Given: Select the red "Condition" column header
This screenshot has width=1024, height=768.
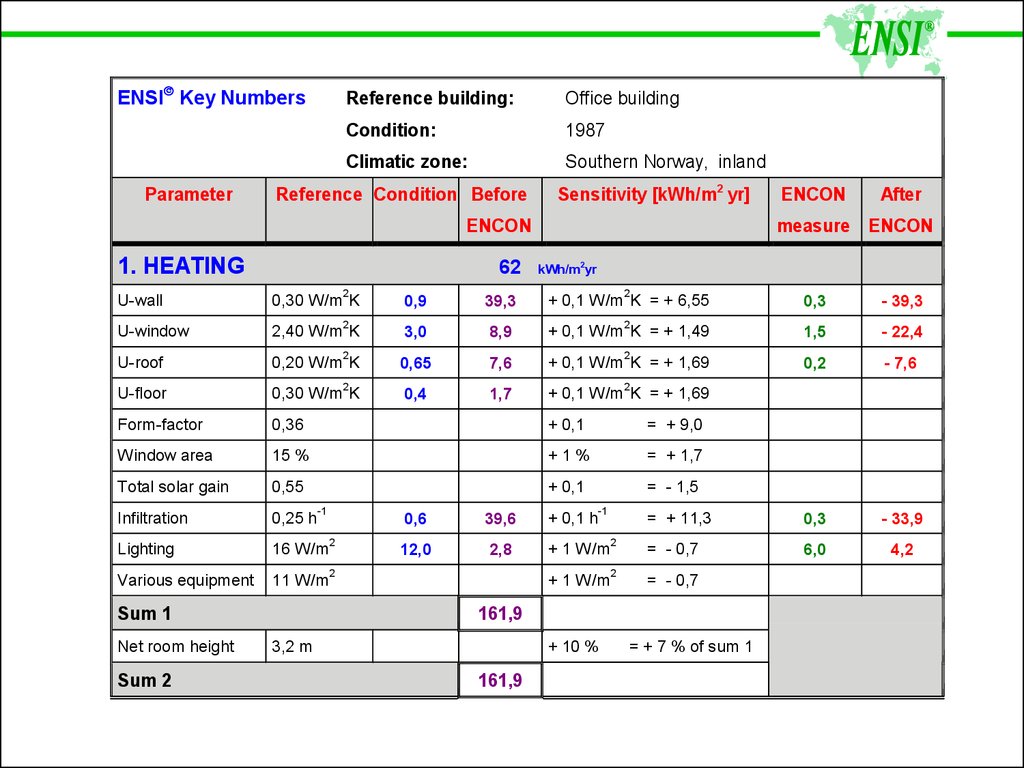Looking at the screenshot, I should click(x=415, y=194).
